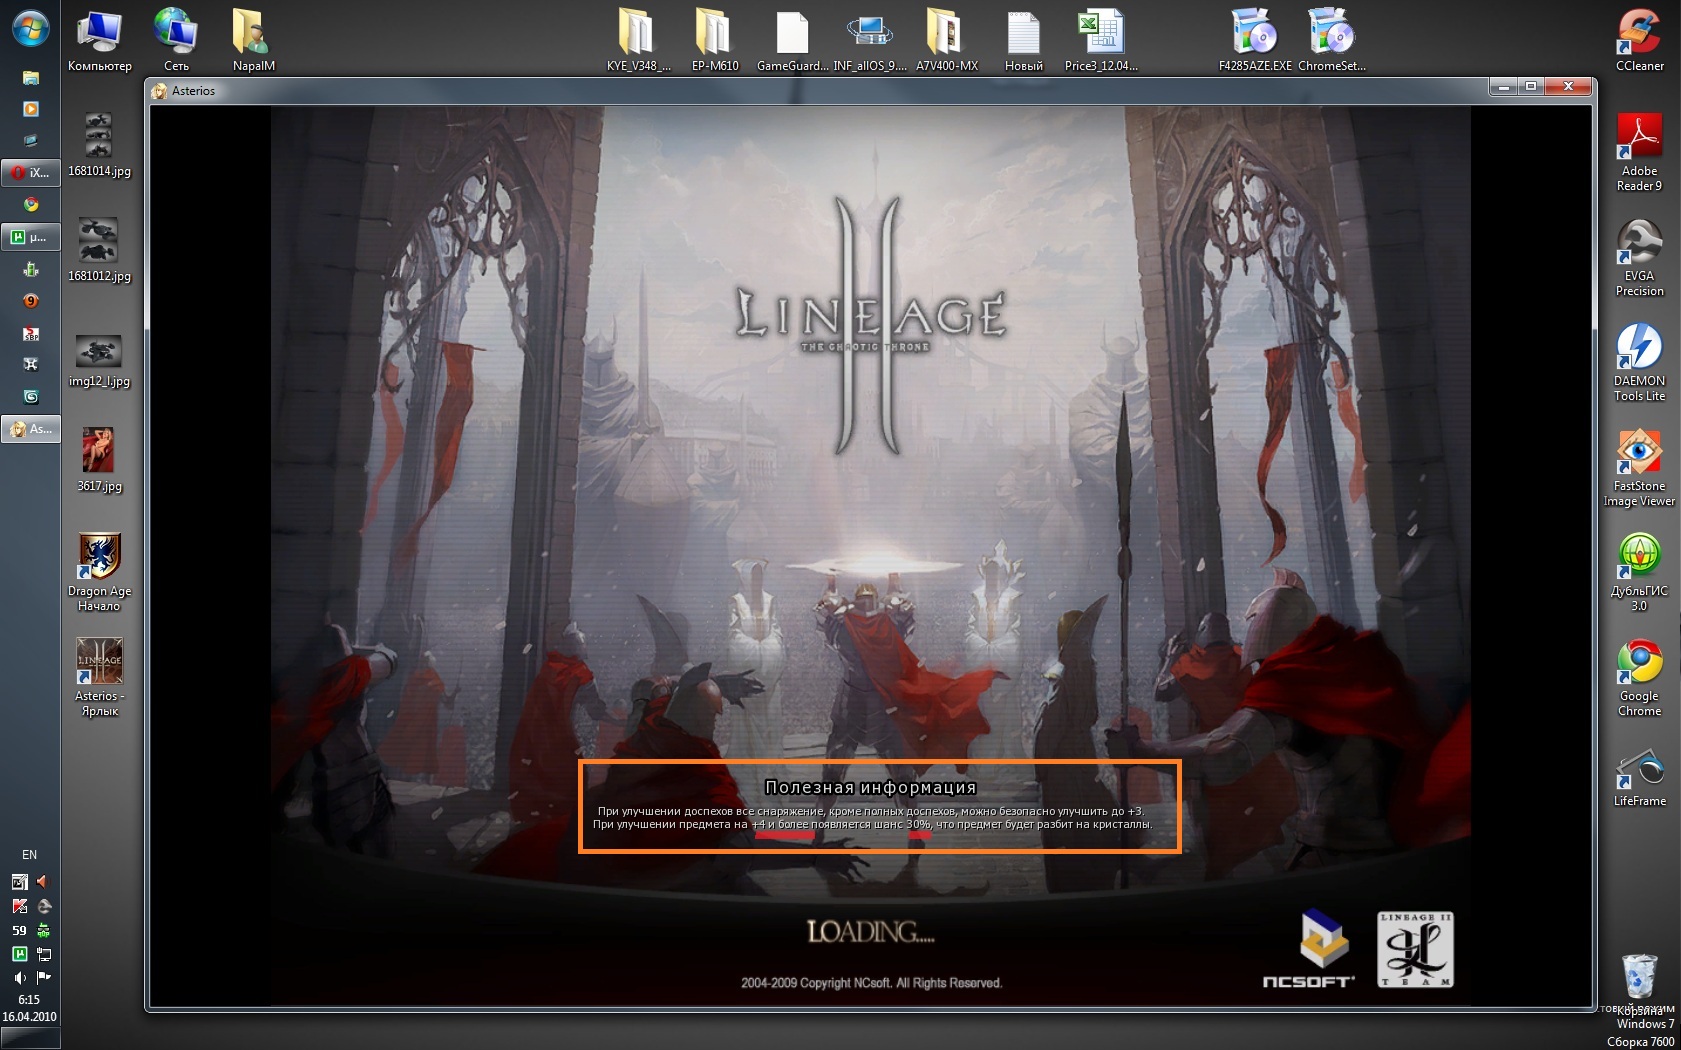
Task: Minimize the Asterios game window
Action: point(1502,87)
